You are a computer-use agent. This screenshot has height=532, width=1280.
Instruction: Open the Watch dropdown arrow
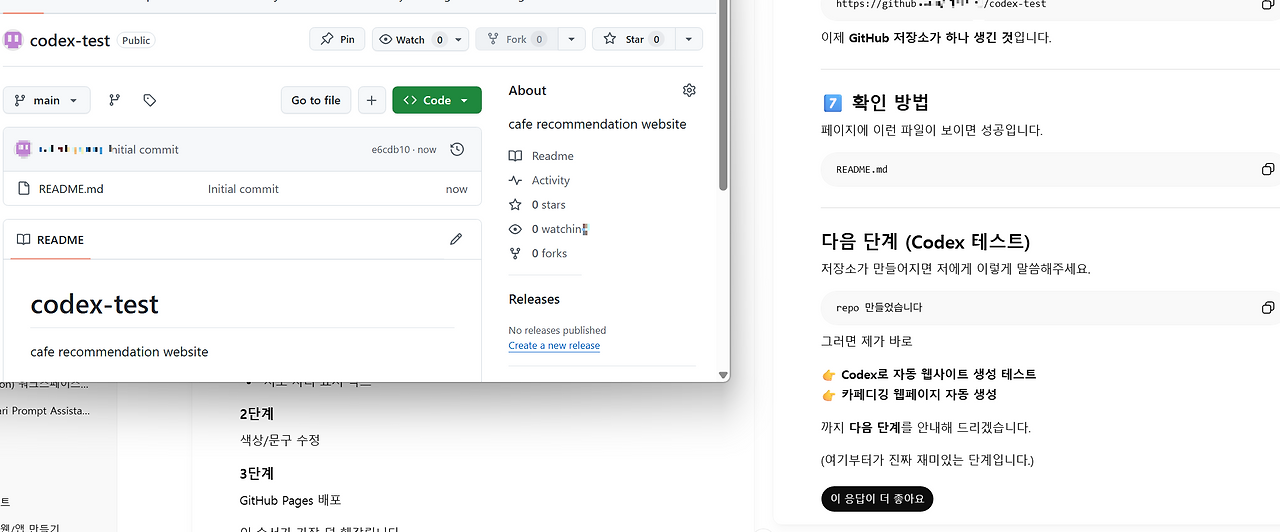pyautogui.click(x=458, y=39)
